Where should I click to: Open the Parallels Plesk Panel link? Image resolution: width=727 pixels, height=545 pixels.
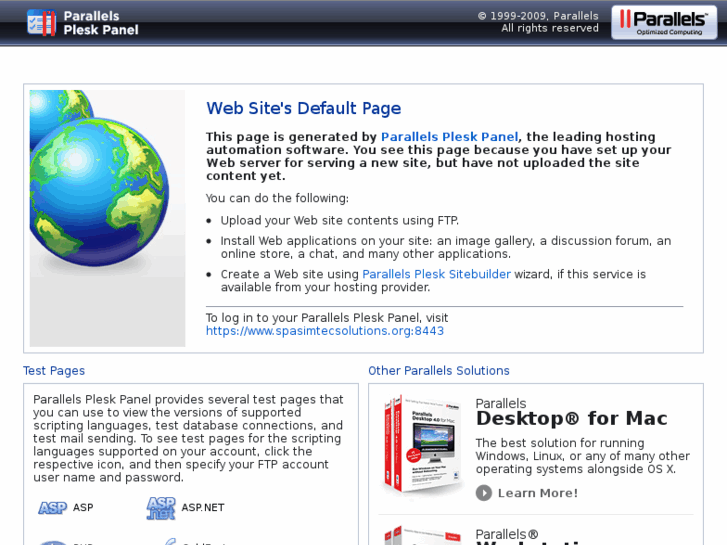pyautogui.click(x=449, y=137)
